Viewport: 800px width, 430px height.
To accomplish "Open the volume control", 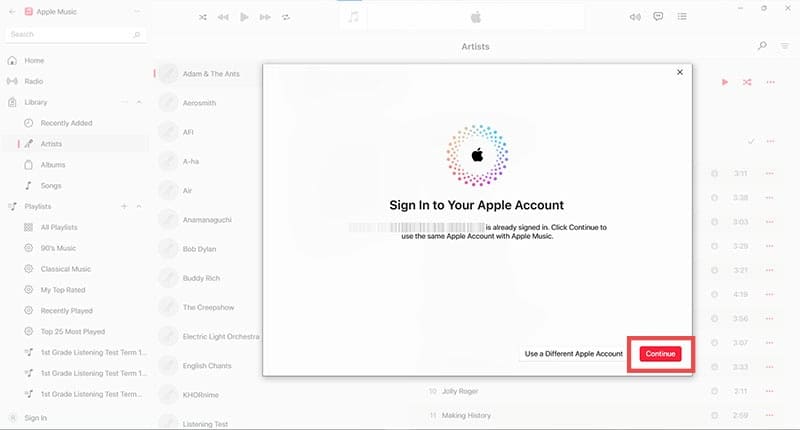I will [635, 17].
